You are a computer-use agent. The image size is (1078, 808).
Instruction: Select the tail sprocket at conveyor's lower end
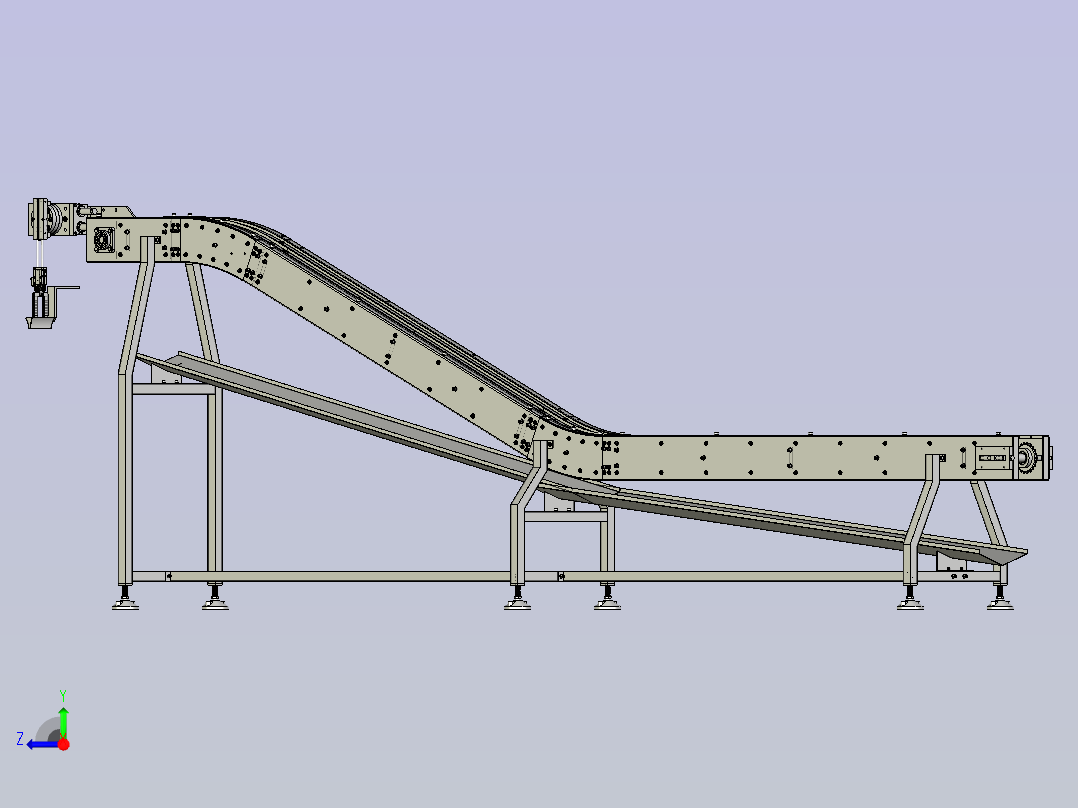pos(1028,457)
